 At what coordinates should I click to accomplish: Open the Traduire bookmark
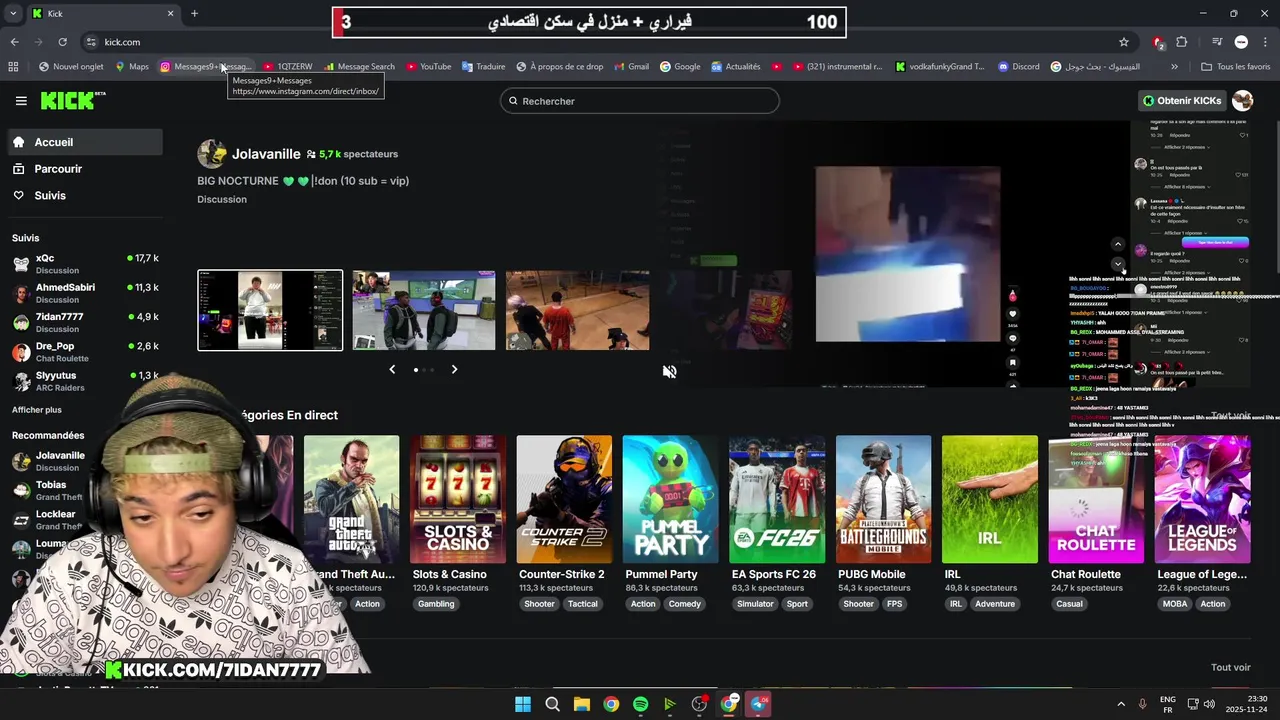[483, 67]
